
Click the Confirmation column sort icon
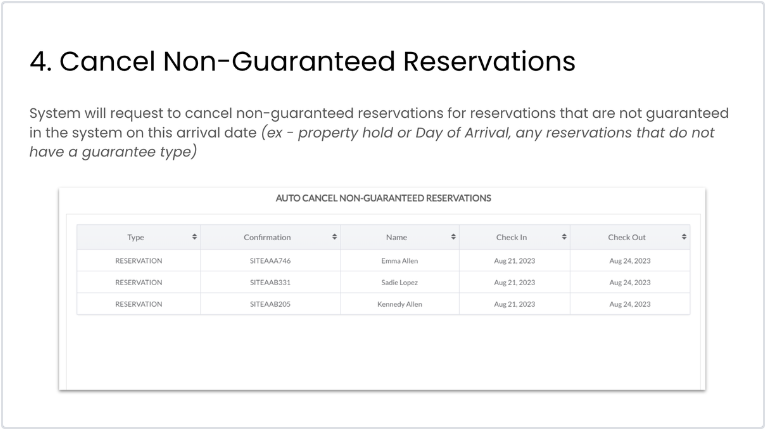(334, 237)
